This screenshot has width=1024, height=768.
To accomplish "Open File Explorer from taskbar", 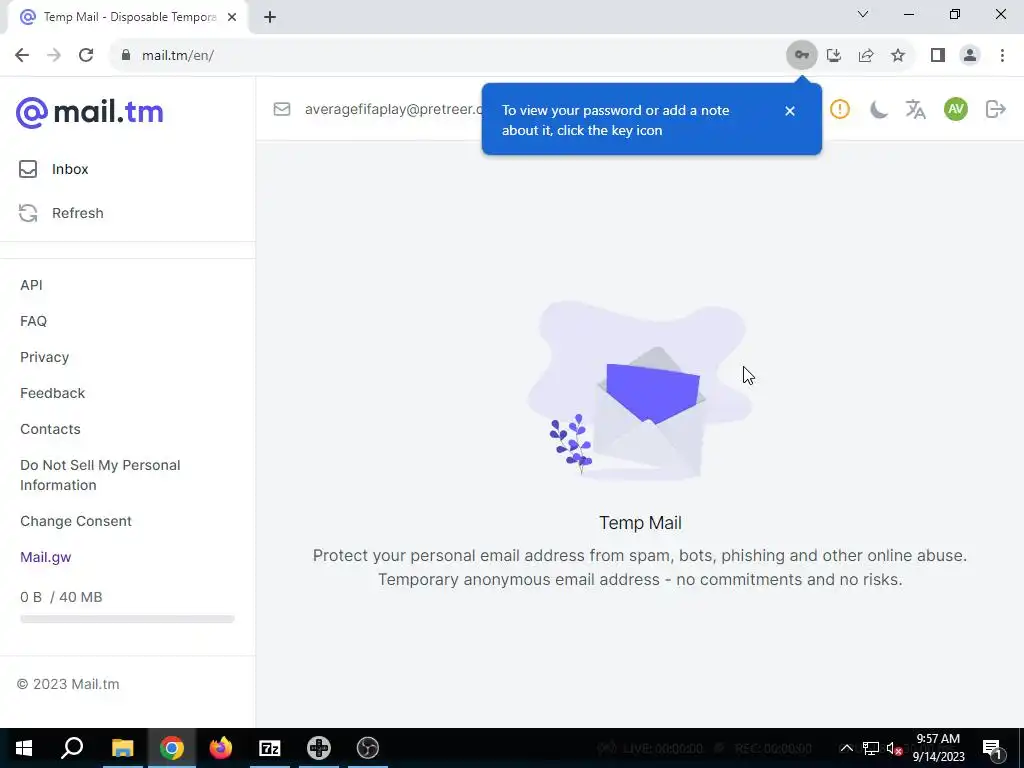I will click(x=122, y=748).
